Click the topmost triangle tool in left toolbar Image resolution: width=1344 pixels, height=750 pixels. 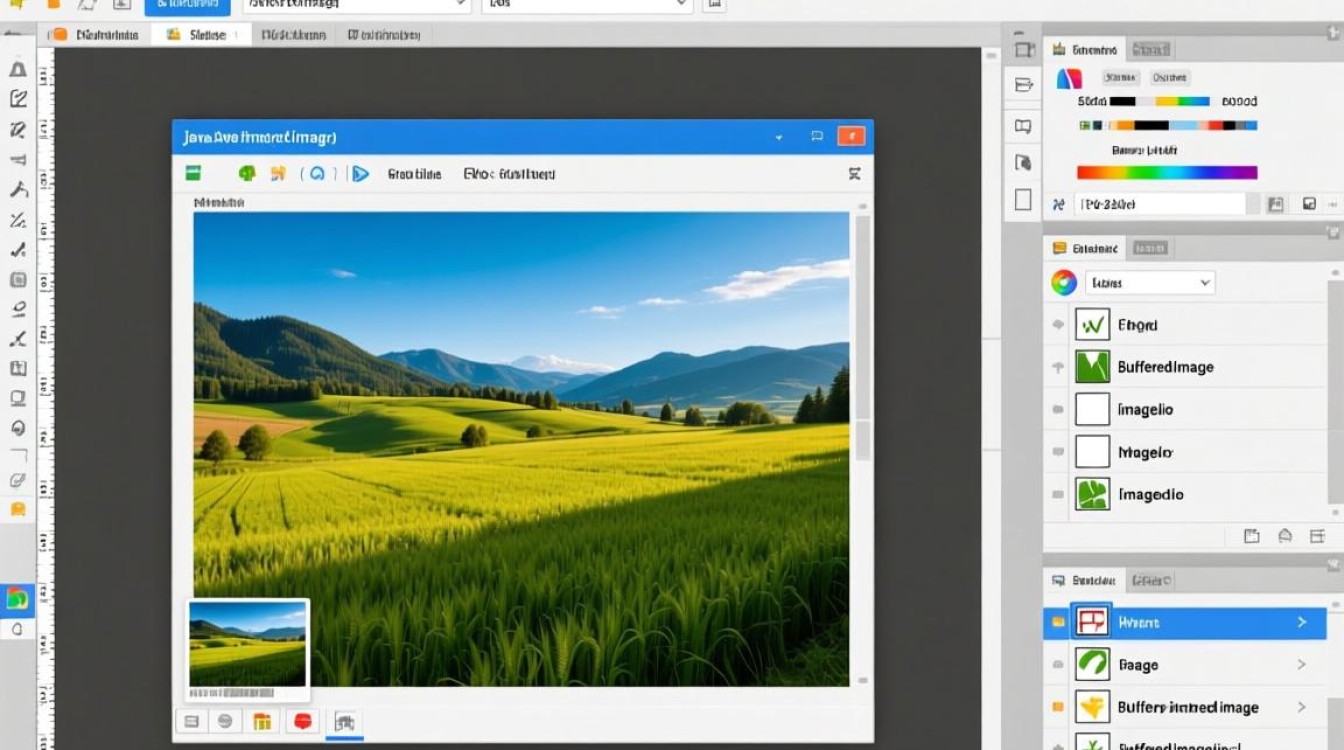[18, 69]
